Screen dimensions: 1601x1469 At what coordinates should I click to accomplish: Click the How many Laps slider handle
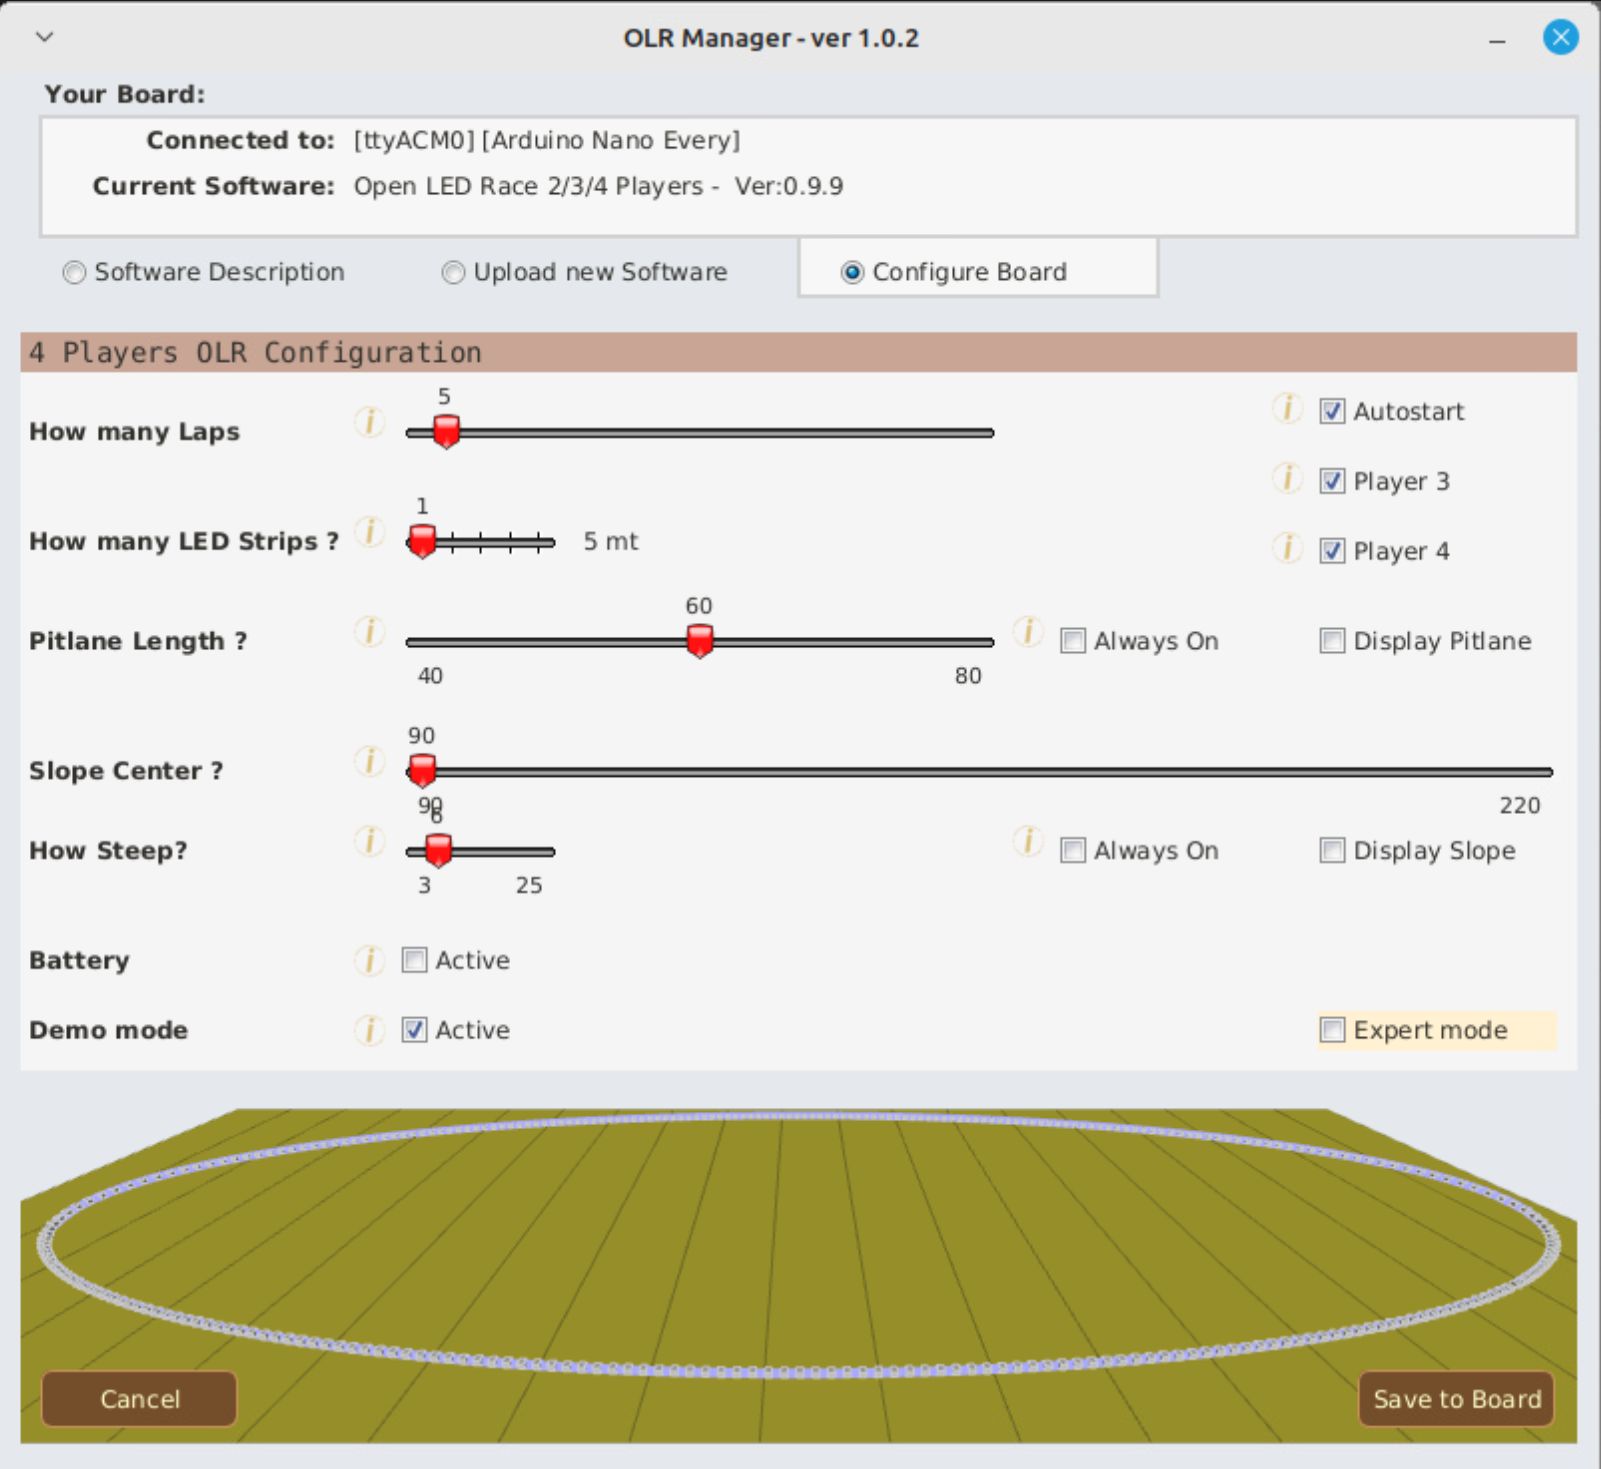(x=446, y=432)
